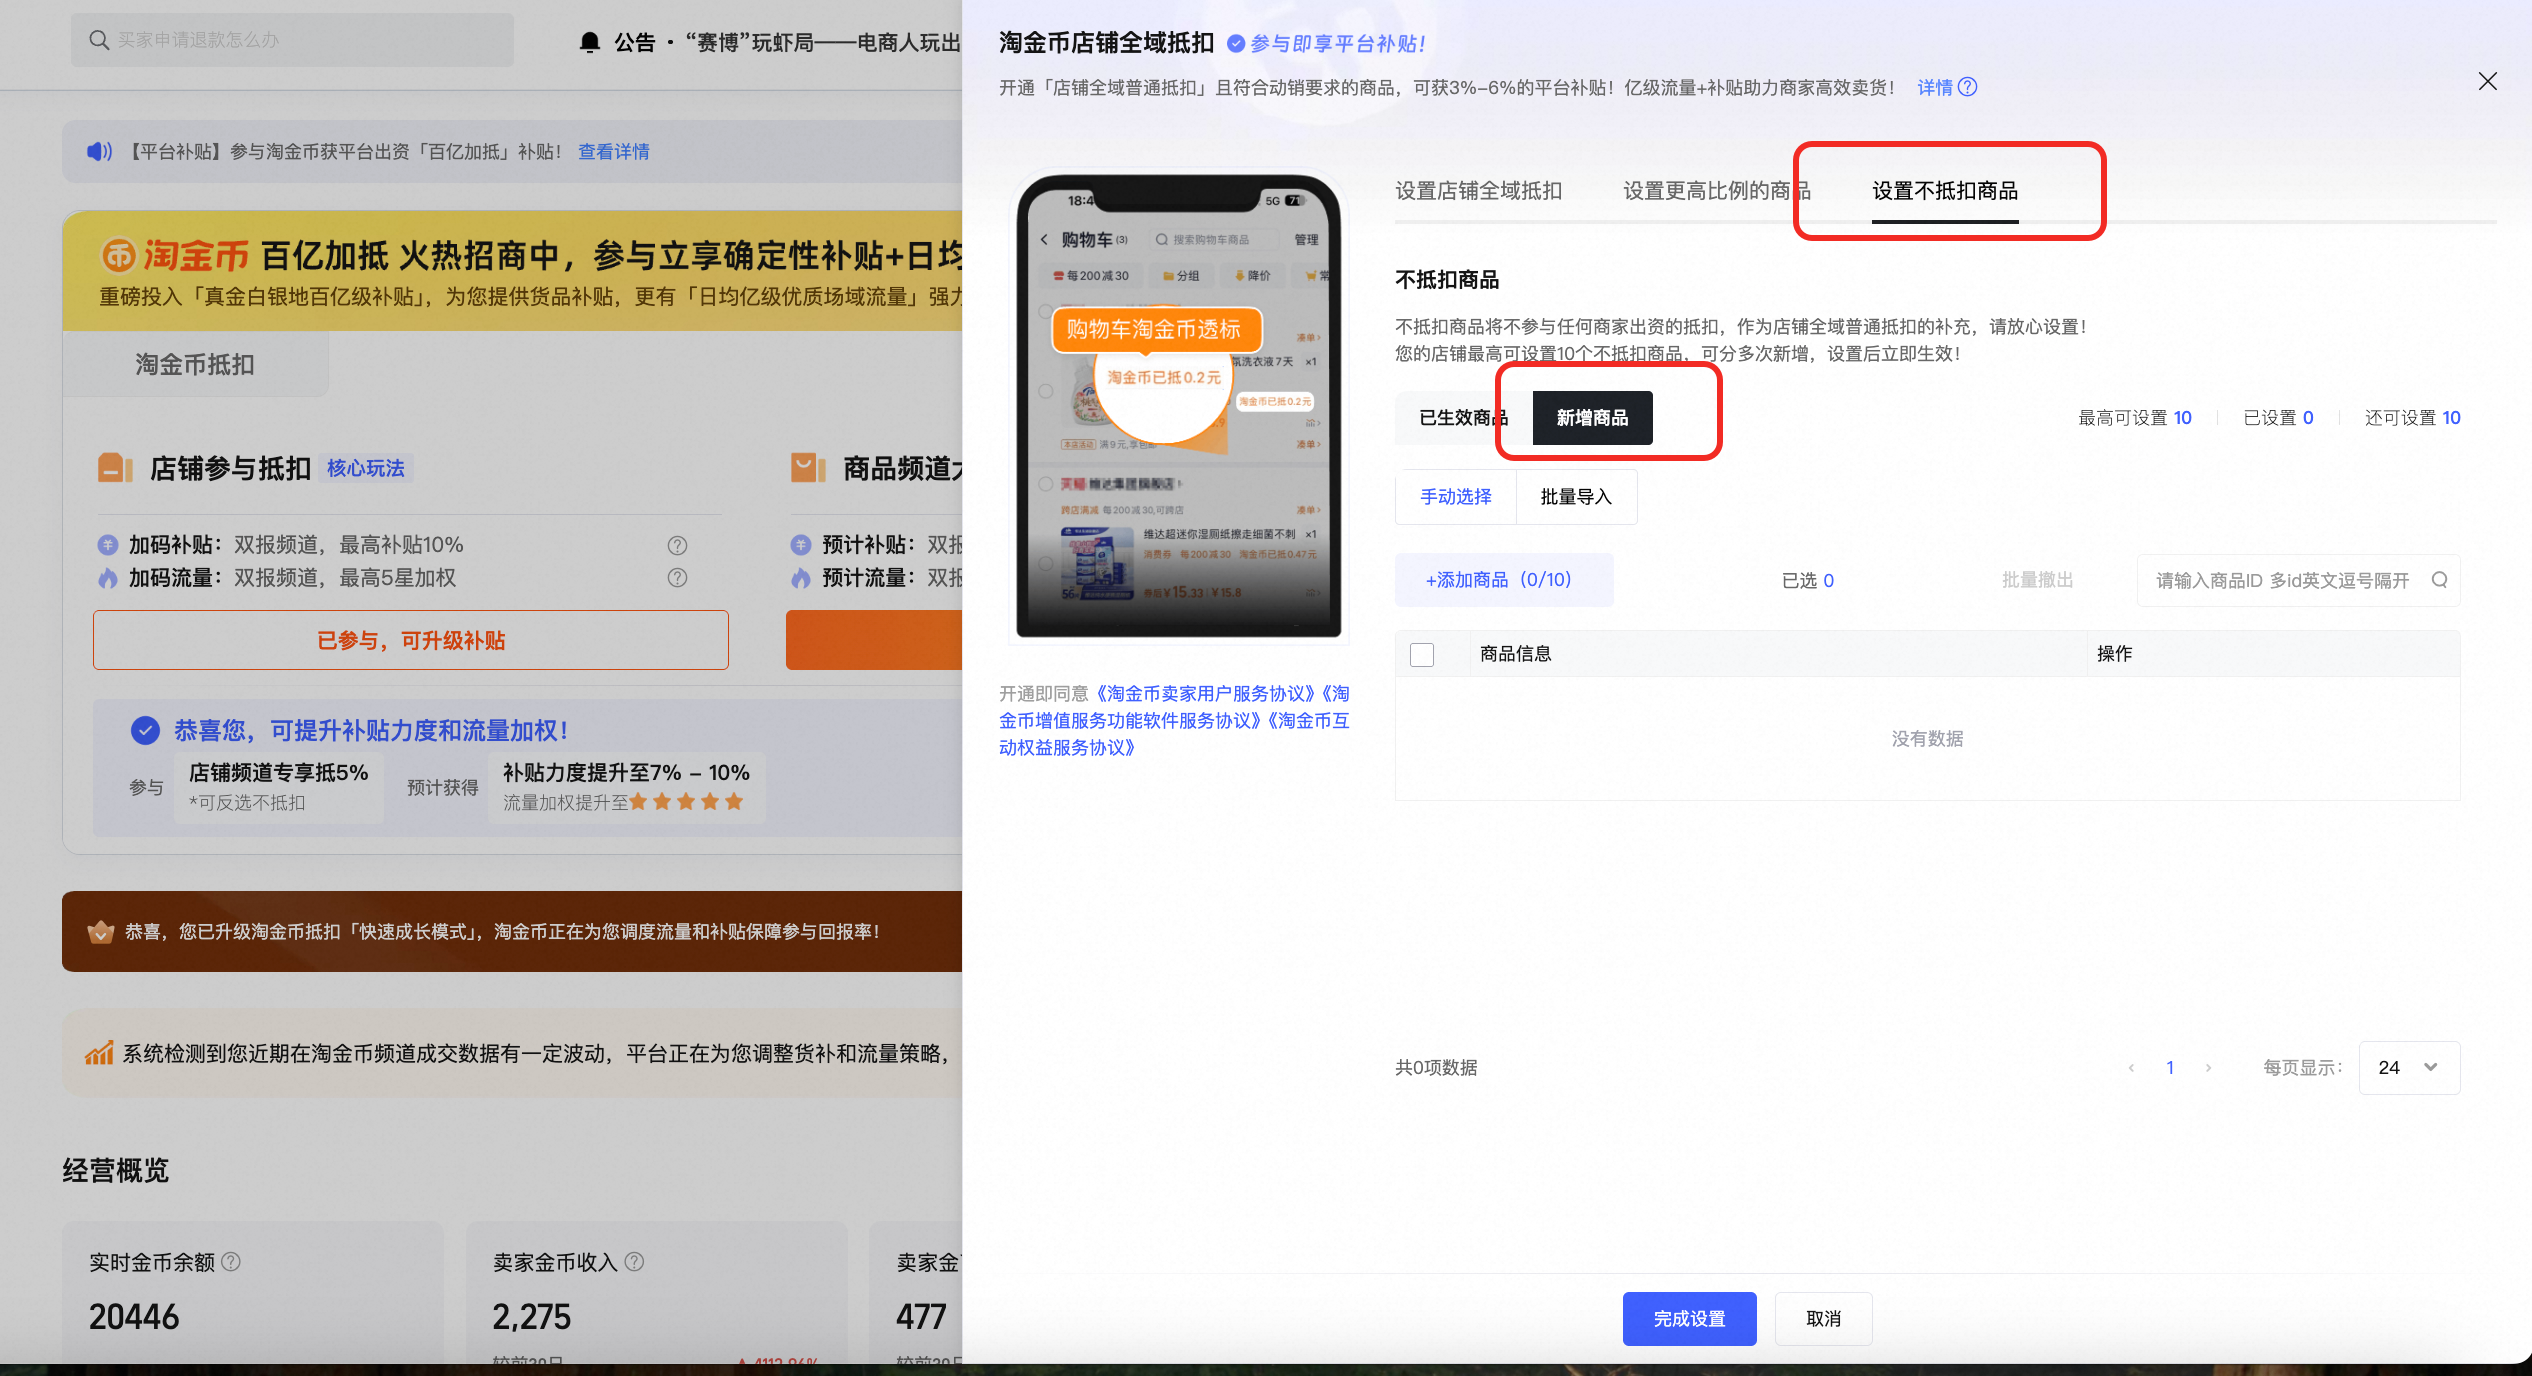Open the 淘金币抵扣 tab on the background page

point(195,364)
